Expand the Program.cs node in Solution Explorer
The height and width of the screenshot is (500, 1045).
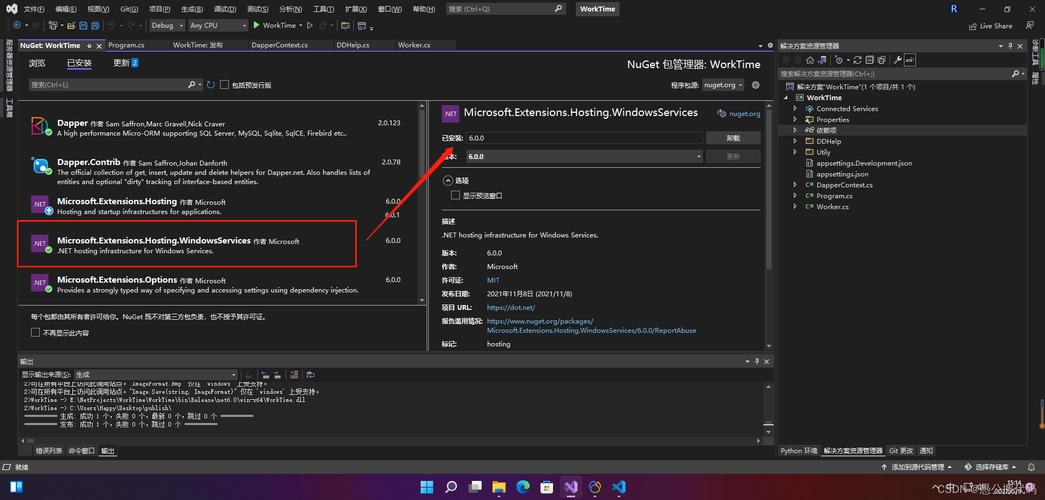click(x=795, y=196)
